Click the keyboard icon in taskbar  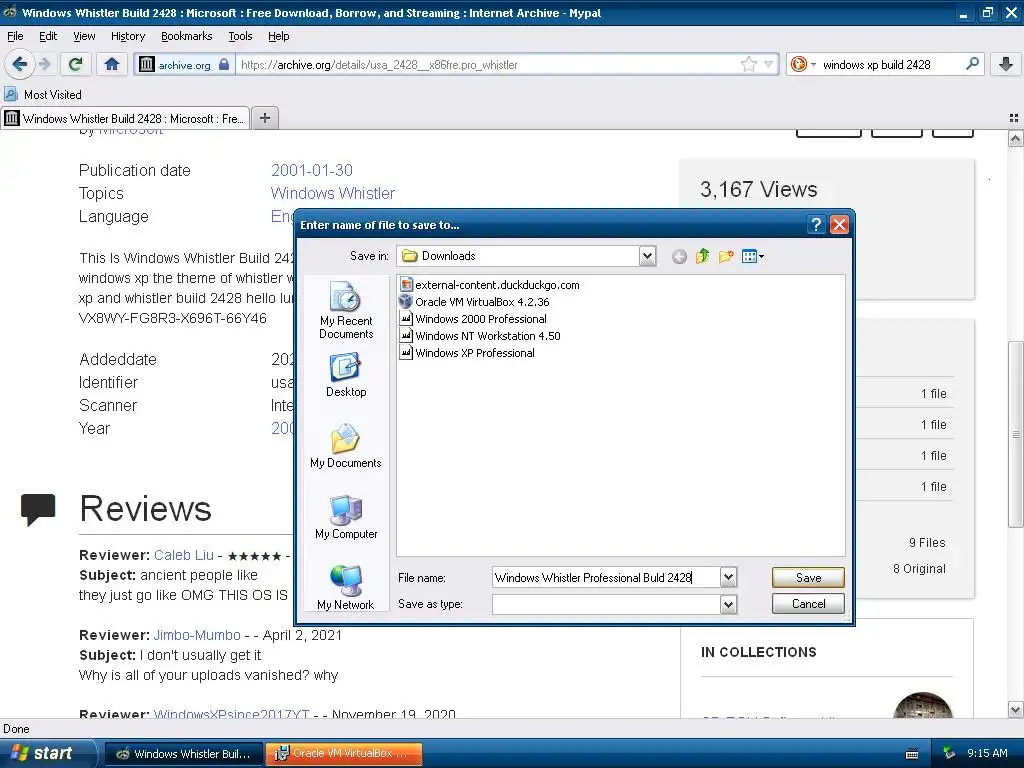912,754
